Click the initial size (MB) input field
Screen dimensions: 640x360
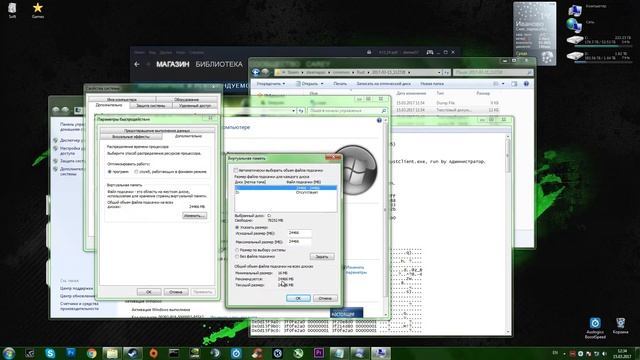pyautogui.click(x=300, y=233)
